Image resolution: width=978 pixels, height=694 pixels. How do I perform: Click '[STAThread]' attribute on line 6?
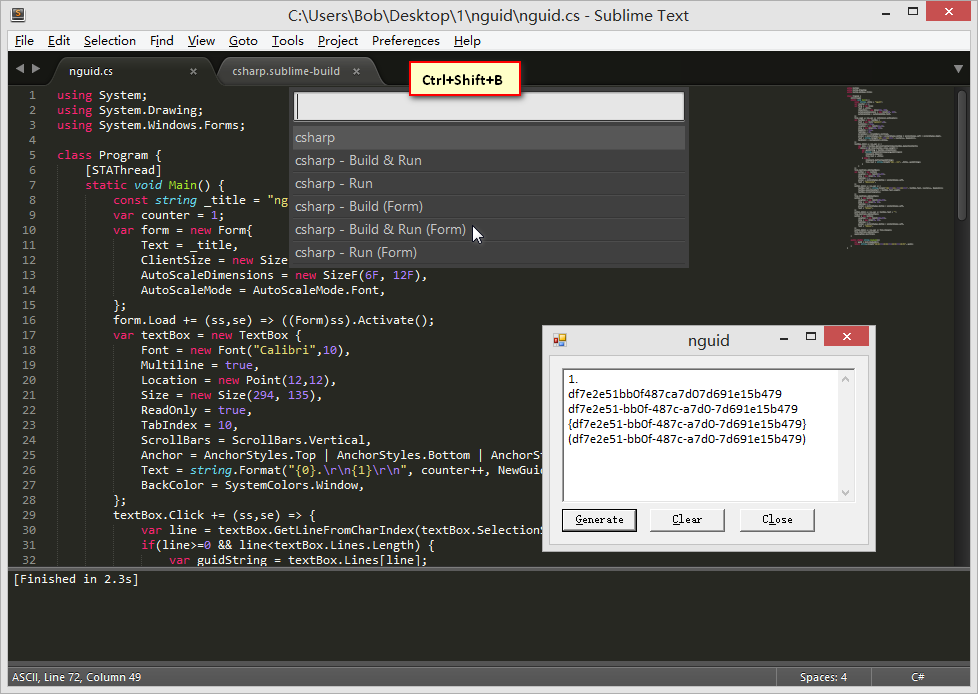[x=123, y=170]
